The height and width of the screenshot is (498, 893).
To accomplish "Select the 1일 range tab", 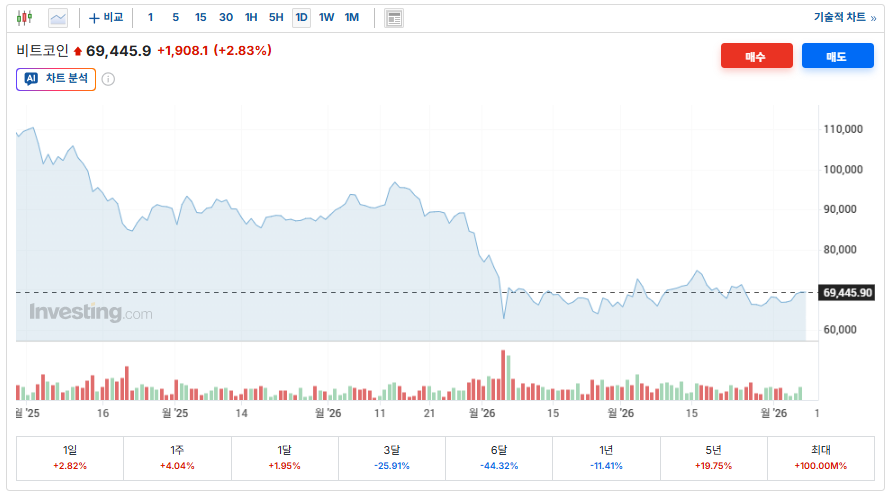I will (x=70, y=457).
